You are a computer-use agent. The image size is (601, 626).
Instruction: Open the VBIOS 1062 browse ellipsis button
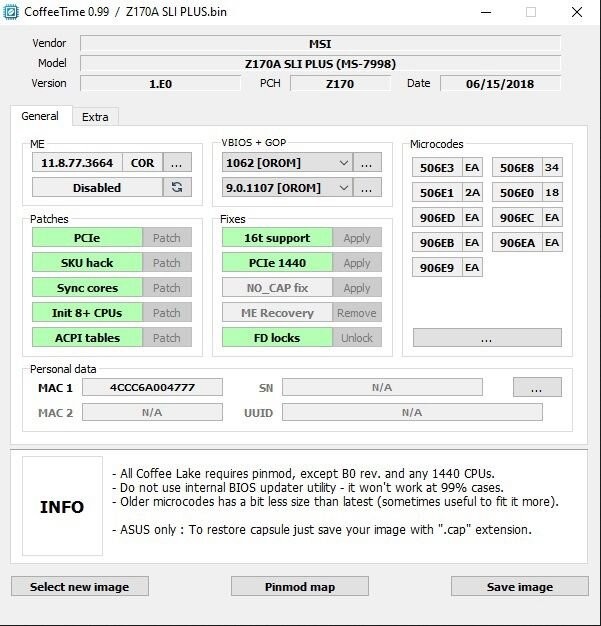[x=367, y=162]
